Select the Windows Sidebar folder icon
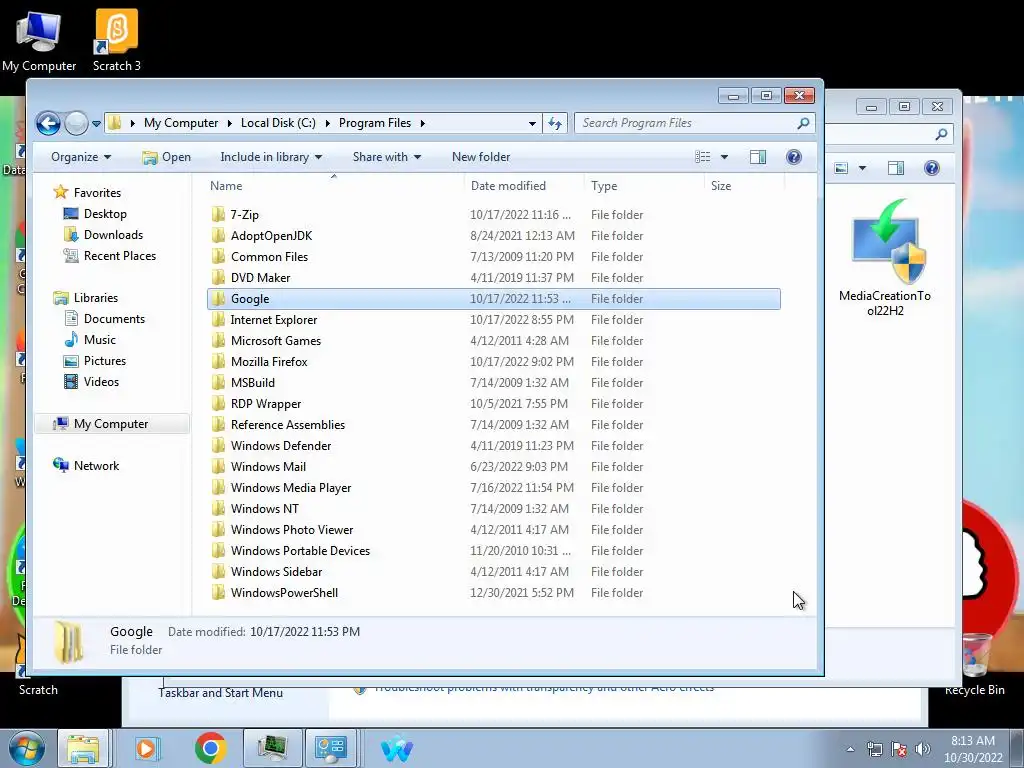The height and width of the screenshot is (768, 1024). tap(218, 571)
